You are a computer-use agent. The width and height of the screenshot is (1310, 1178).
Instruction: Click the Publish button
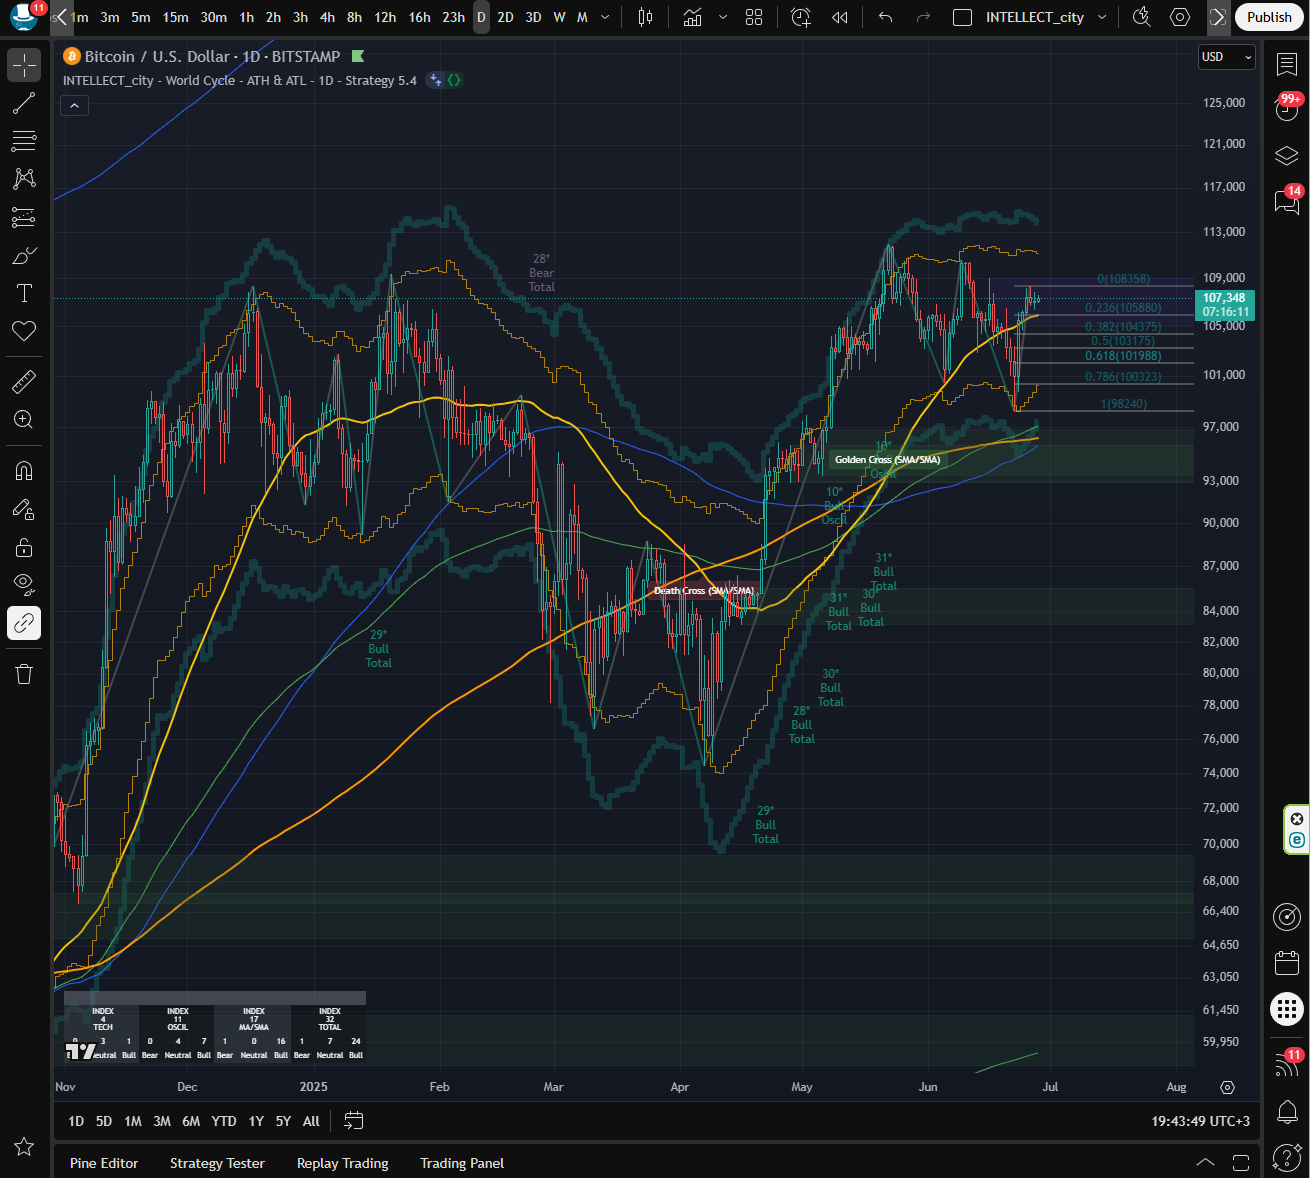[1268, 17]
